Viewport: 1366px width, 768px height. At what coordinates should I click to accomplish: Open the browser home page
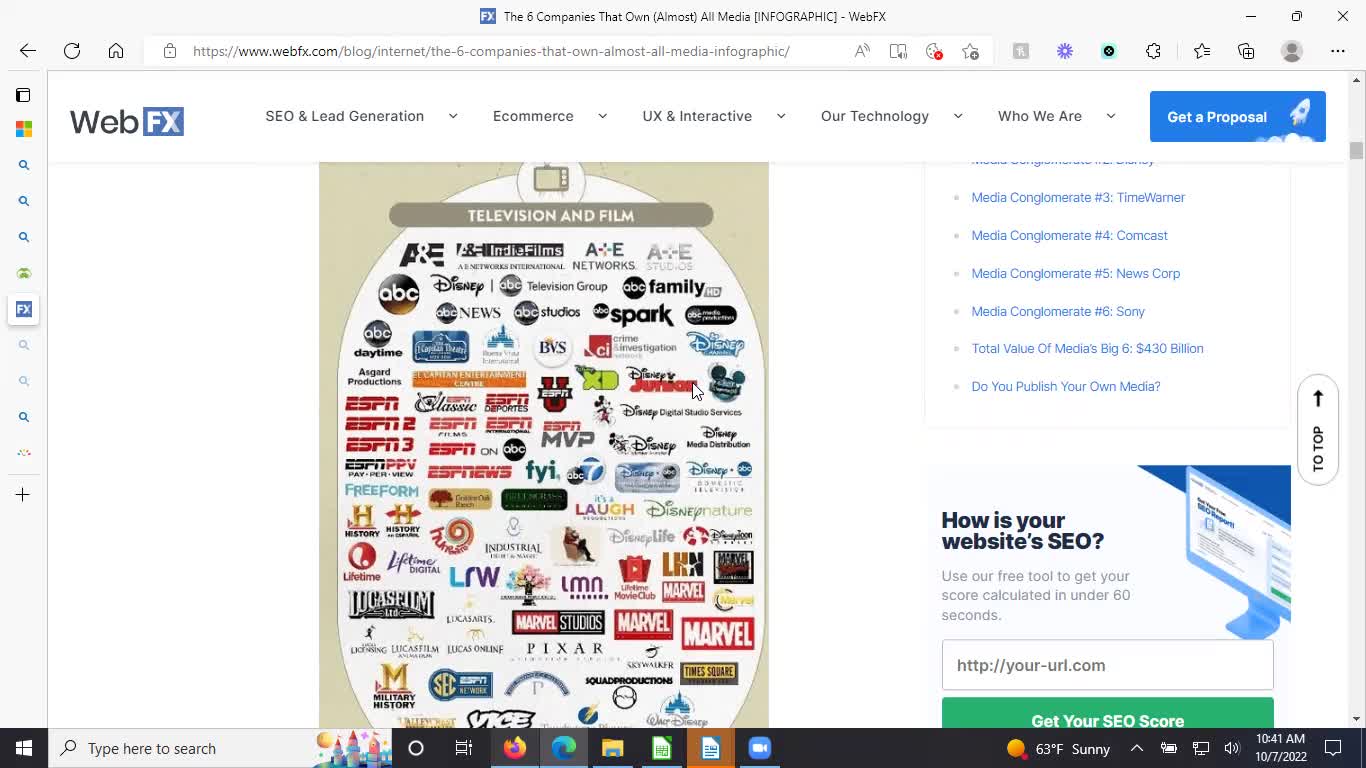[116, 51]
